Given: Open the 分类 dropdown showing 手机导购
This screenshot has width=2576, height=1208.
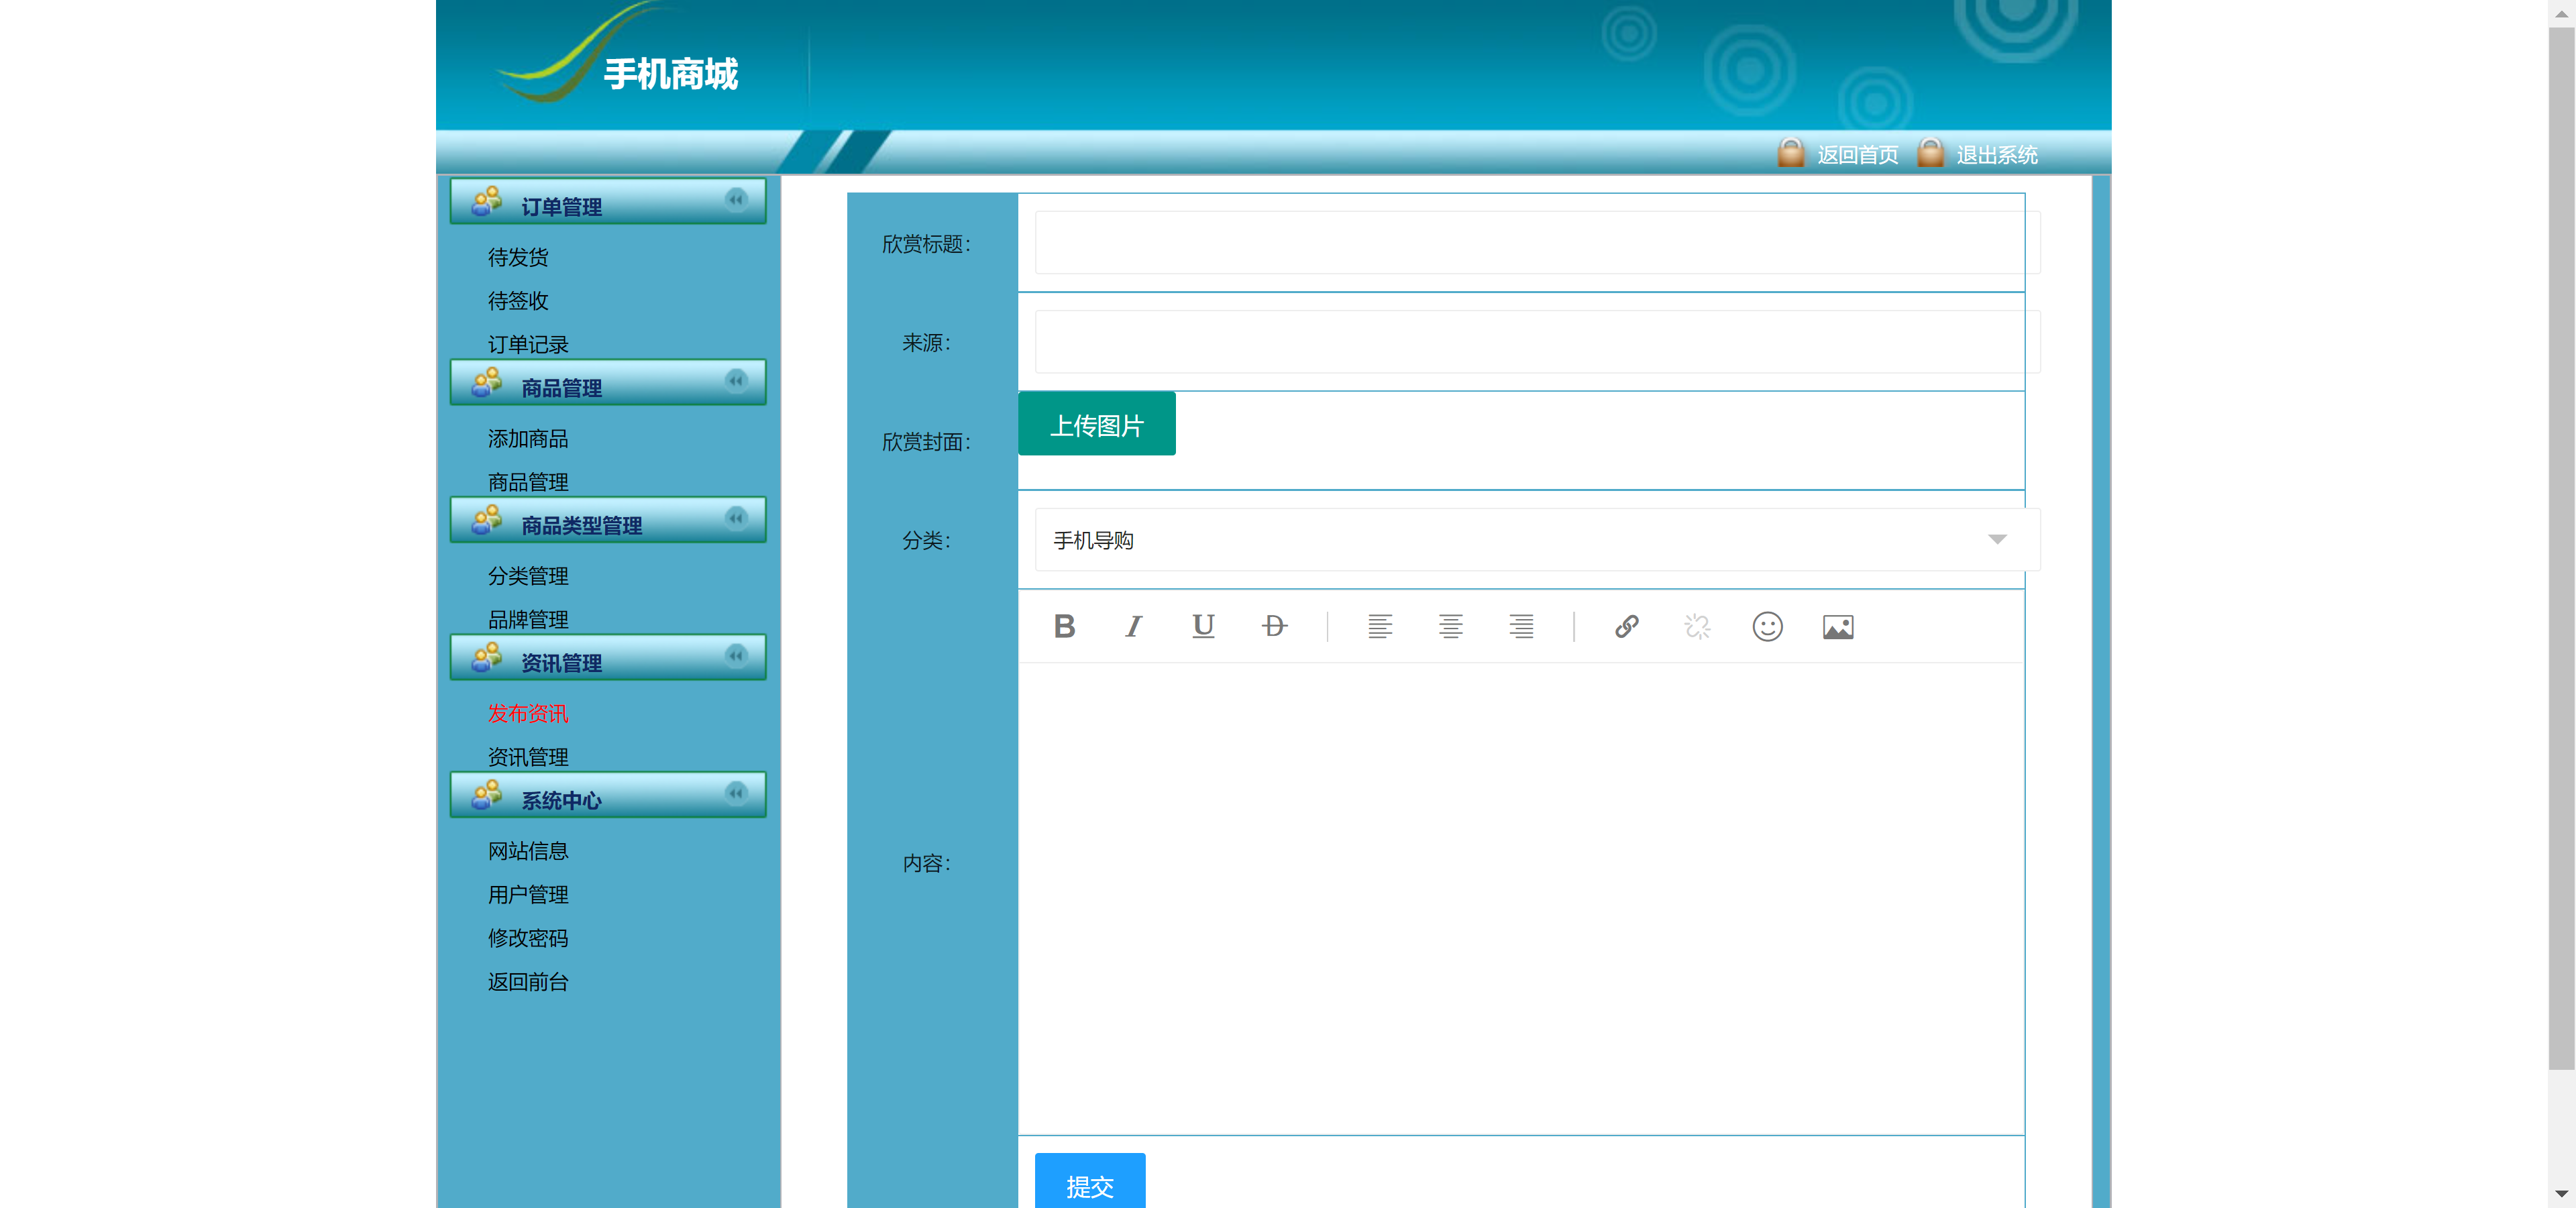Looking at the screenshot, I should pyautogui.click(x=1537, y=540).
